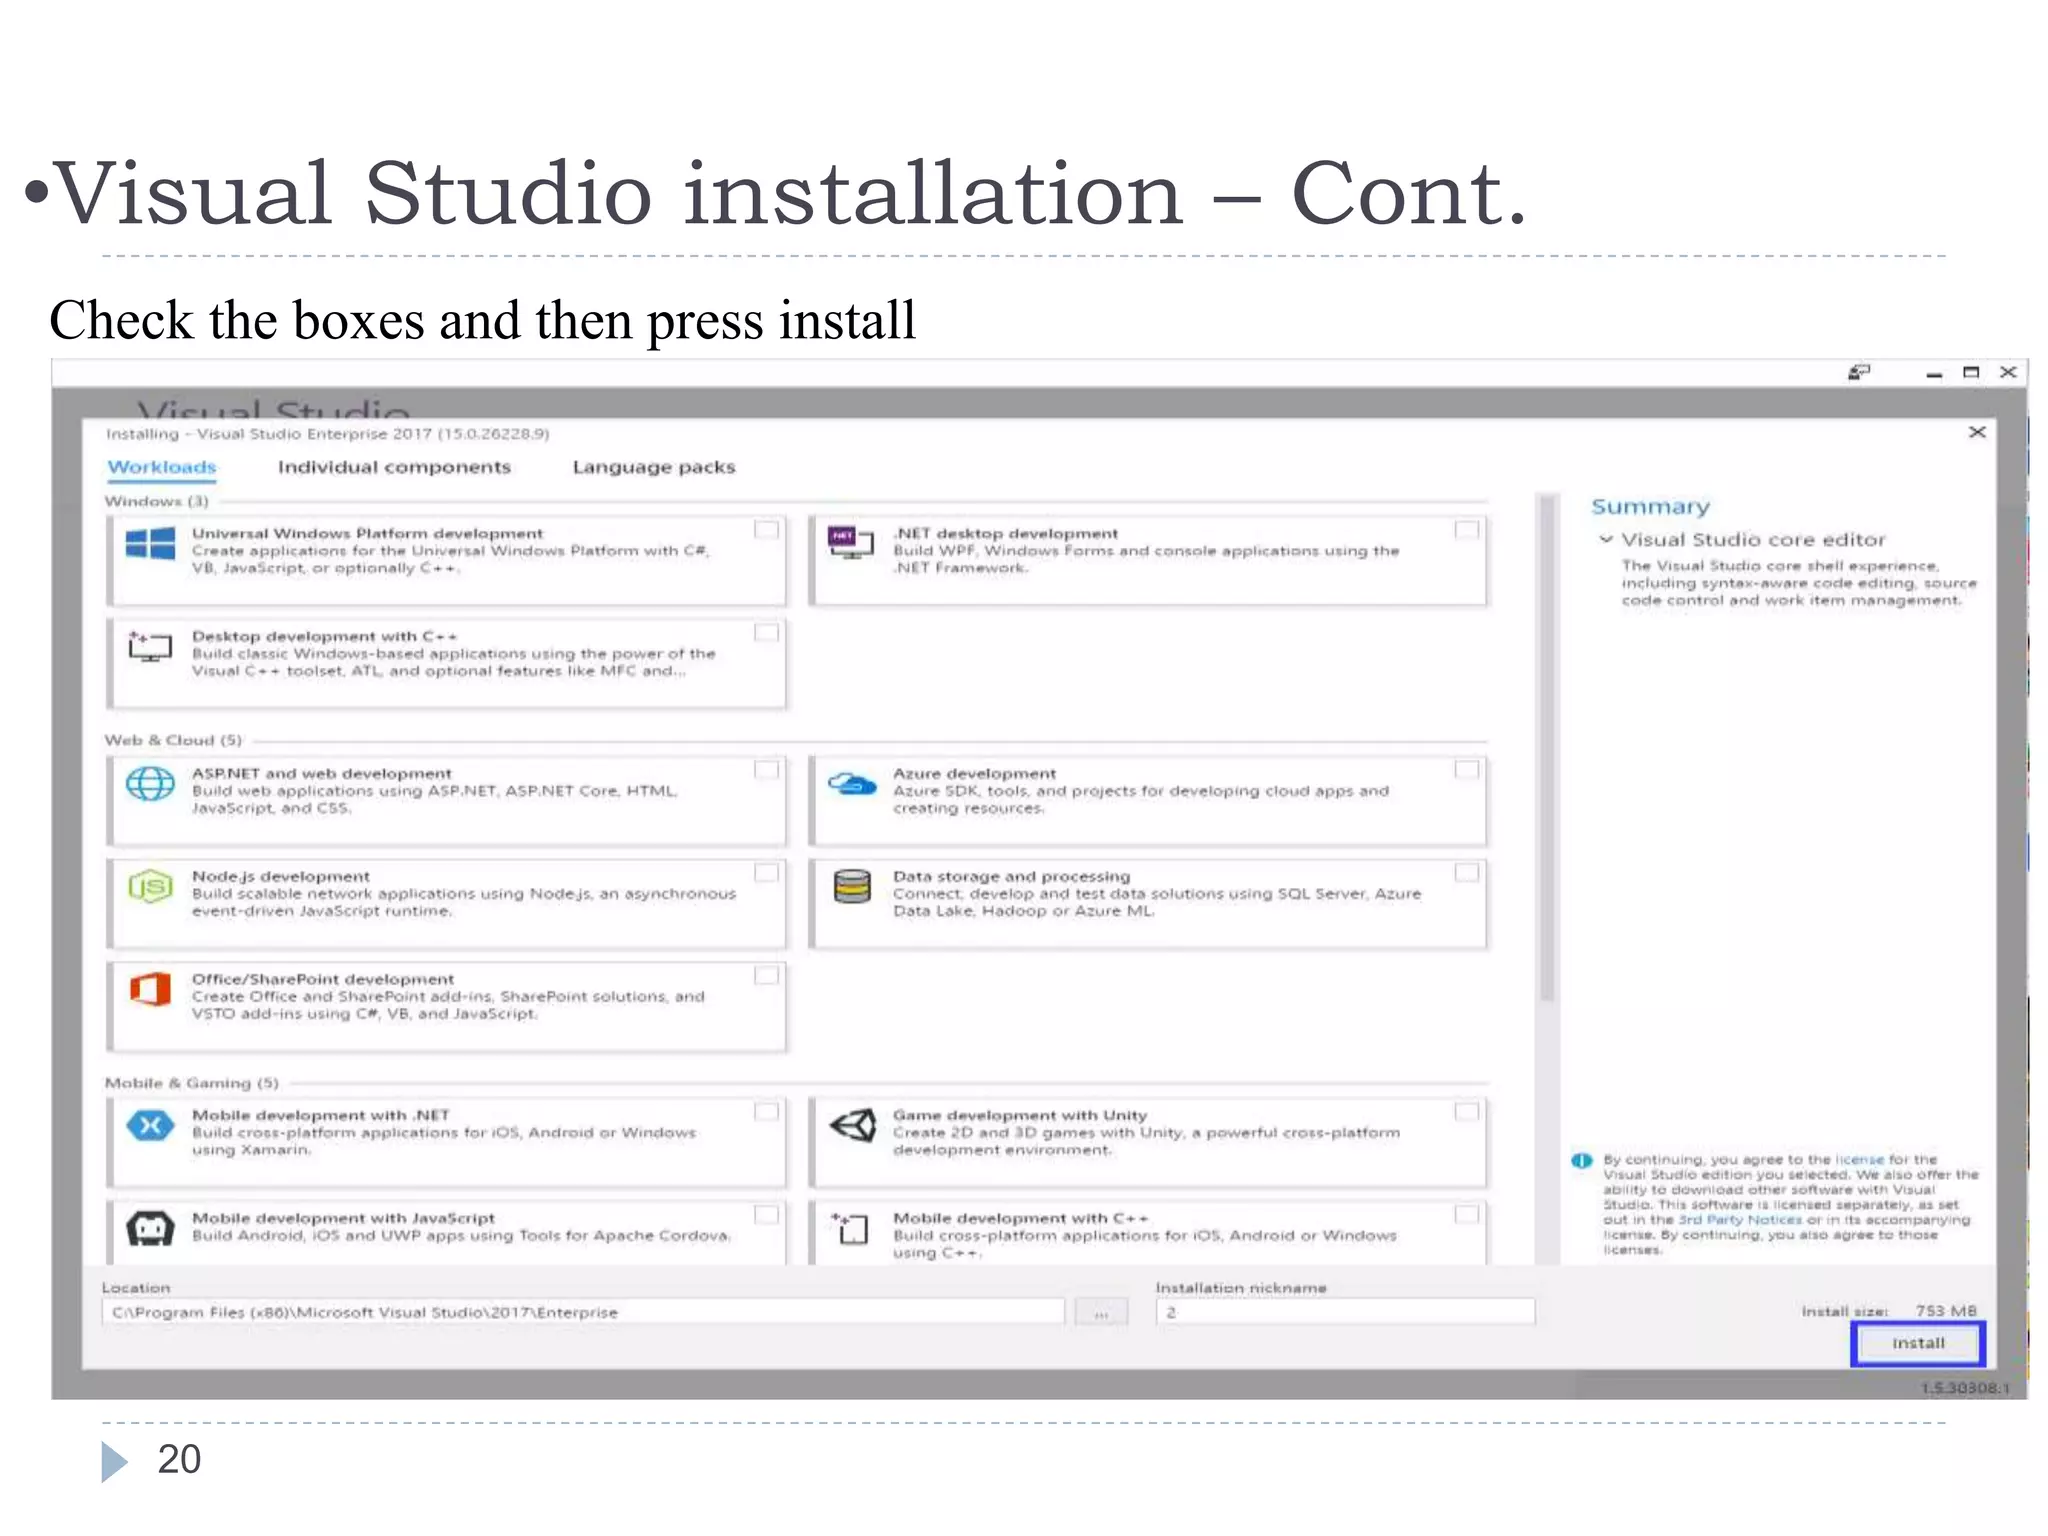Click the Node.js development JS icon
The height and width of the screenshot is (1536, 2048).
point(150,886)
